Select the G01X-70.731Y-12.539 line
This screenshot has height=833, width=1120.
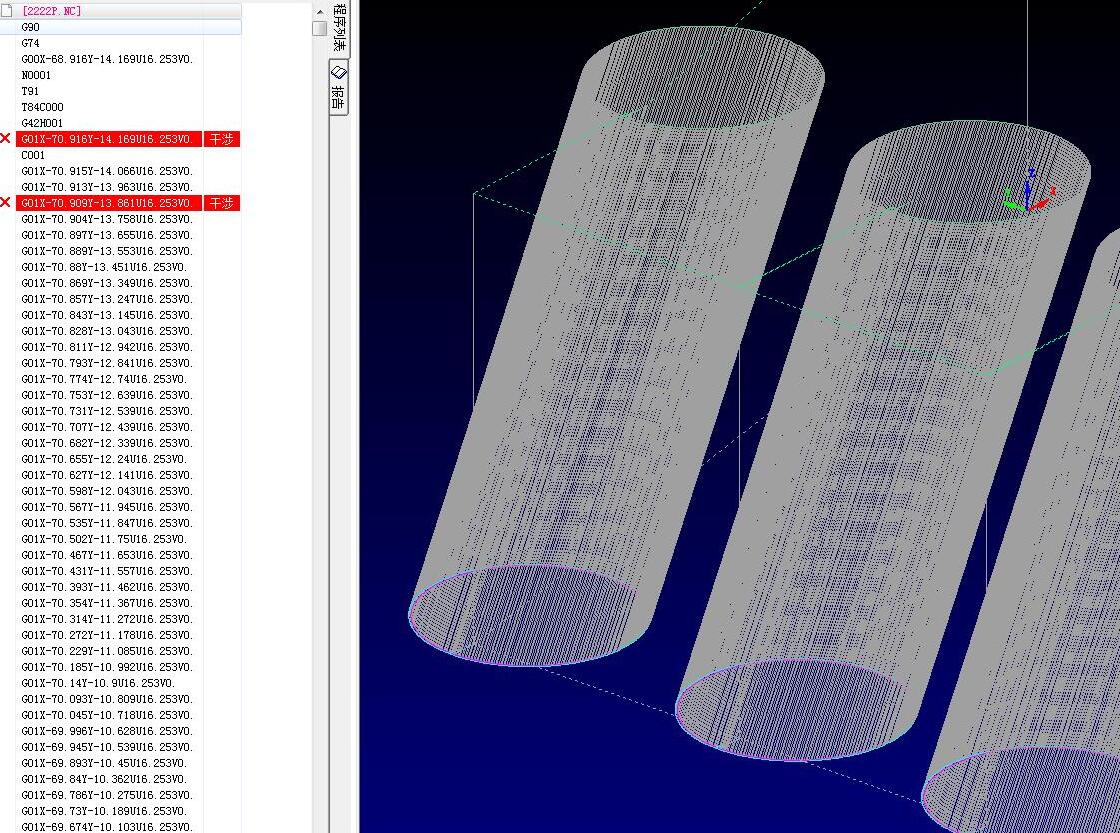[x=107, y=411]
